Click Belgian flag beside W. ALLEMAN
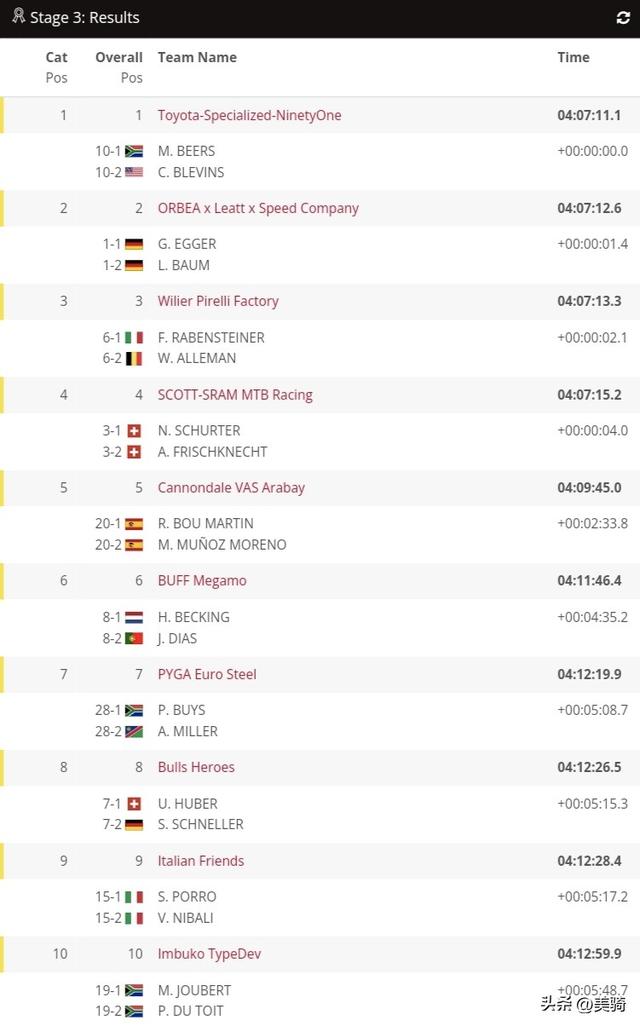The image size is (640, 1026). (x=134, y=359)
